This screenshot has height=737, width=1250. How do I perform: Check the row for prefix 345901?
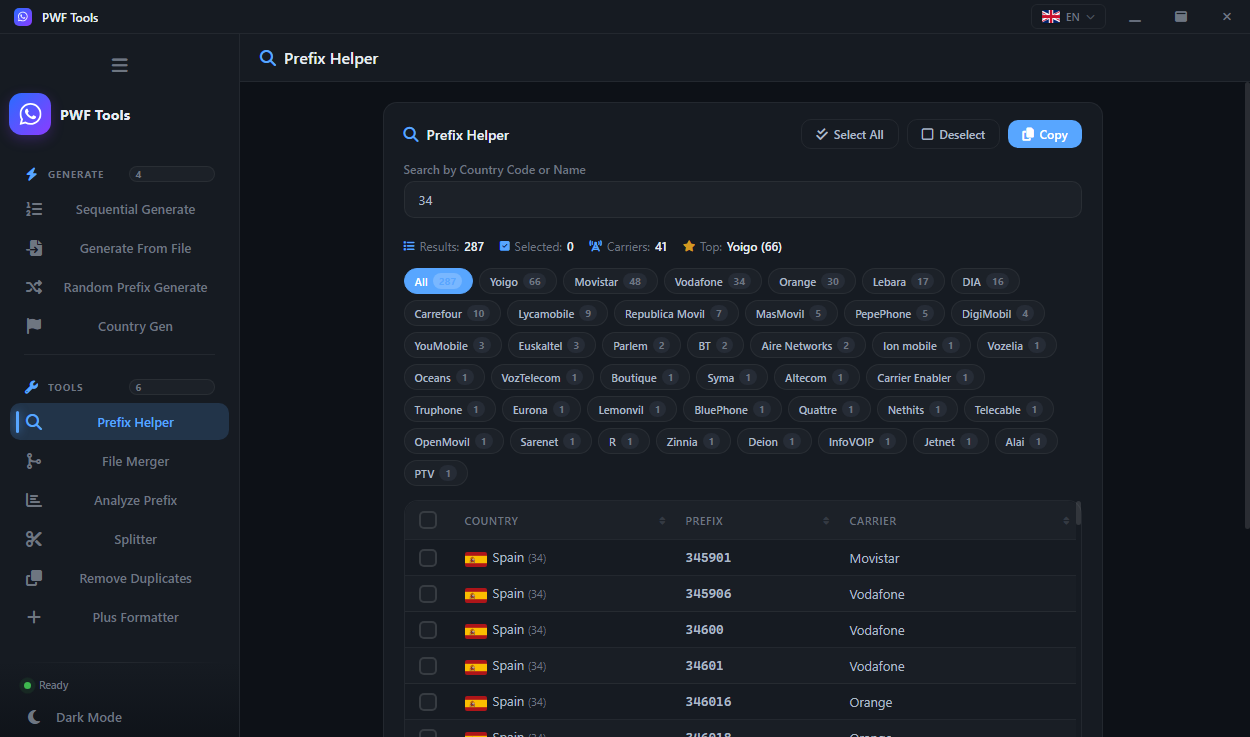point(428,558)
